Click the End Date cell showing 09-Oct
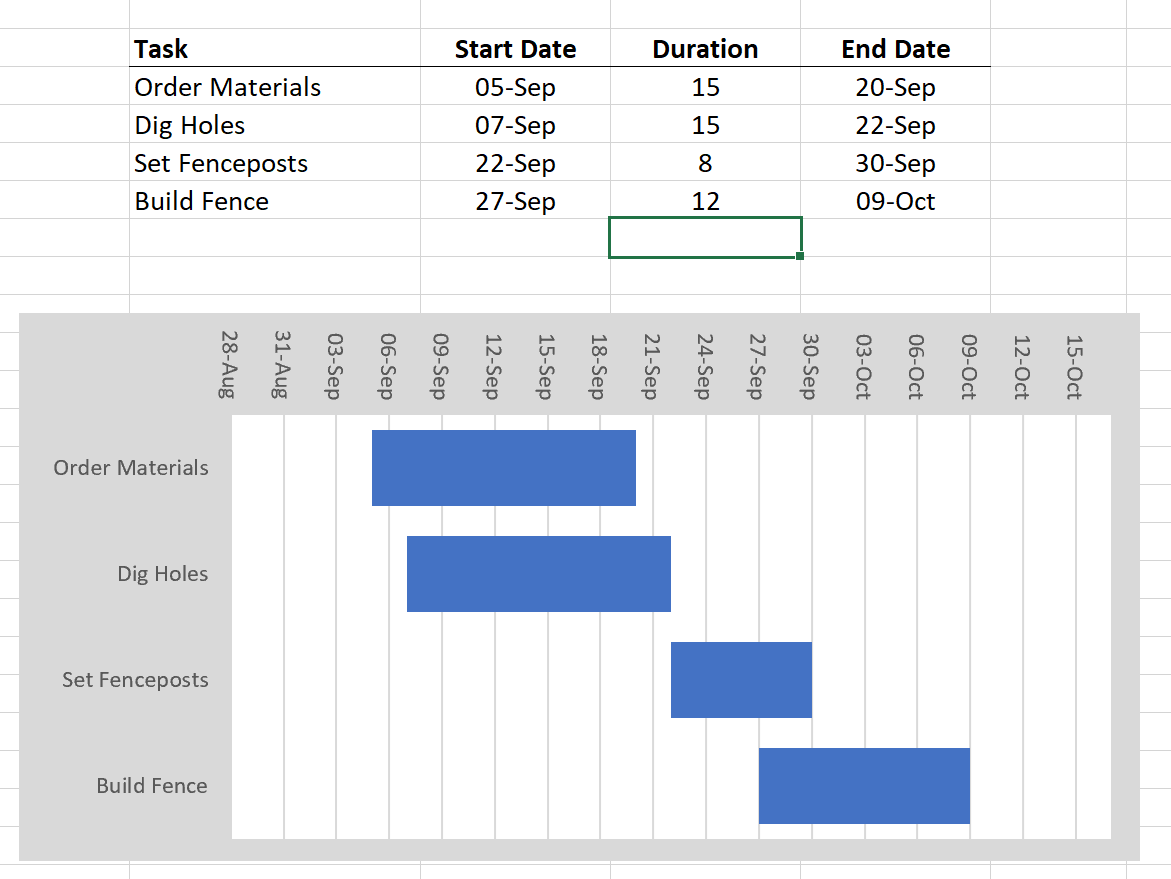The width and height of the screenshot is (1171, 879). pyautogui.click(x=895, y=201)
